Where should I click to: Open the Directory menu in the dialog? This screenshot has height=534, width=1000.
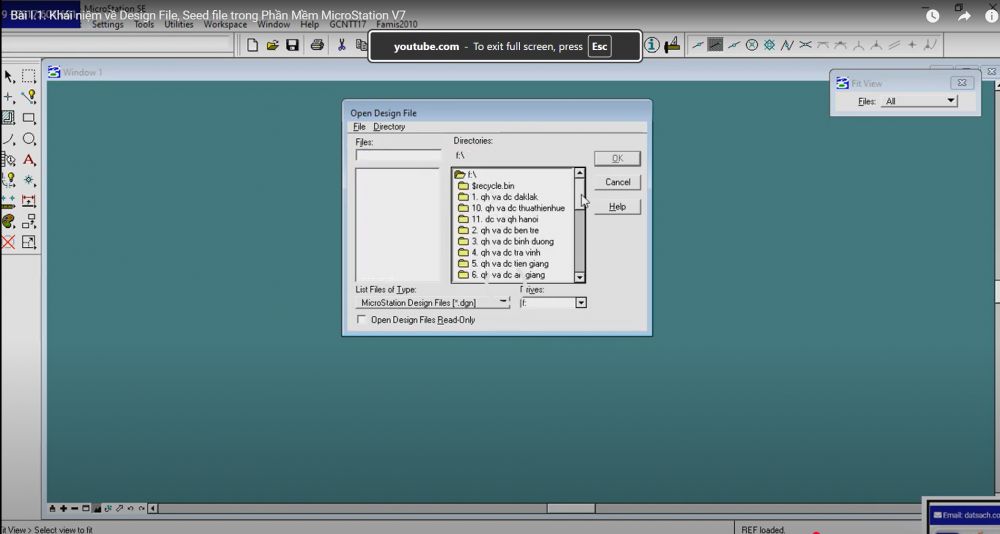tap(389, 127)
